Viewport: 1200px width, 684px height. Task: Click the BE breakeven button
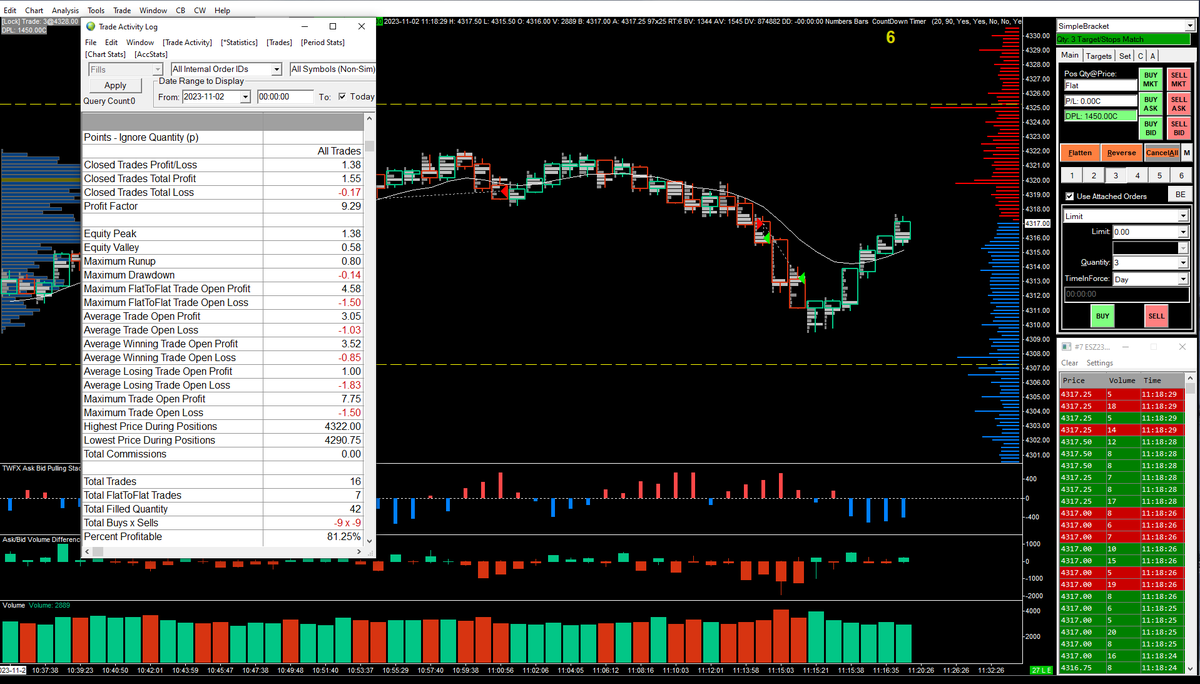1180,195
